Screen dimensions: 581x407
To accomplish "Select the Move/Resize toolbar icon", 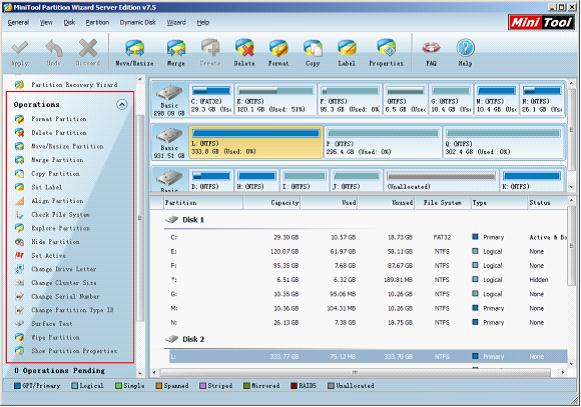I will click(134, 49).
